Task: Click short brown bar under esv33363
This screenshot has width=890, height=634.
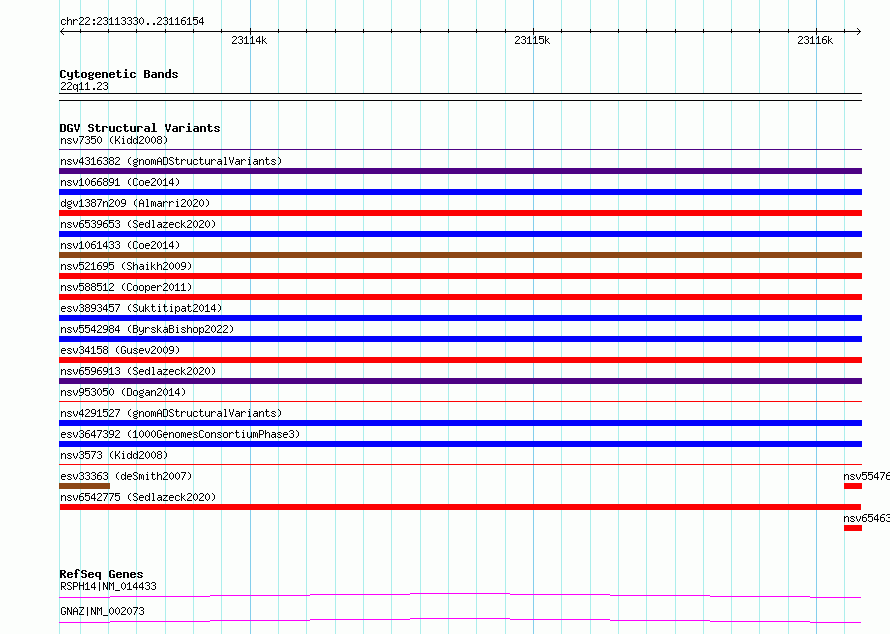Action: point(85,486)
